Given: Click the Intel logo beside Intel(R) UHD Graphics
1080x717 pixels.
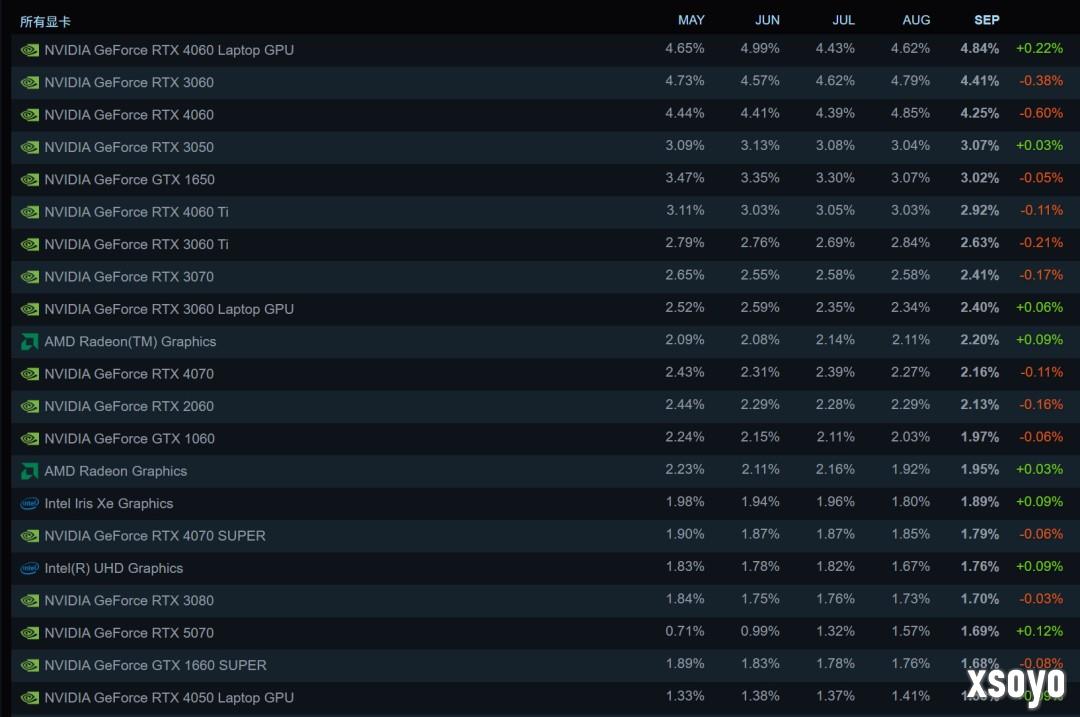Looking at the screenshot, I should pyautogui.click(x=29, y=568).
